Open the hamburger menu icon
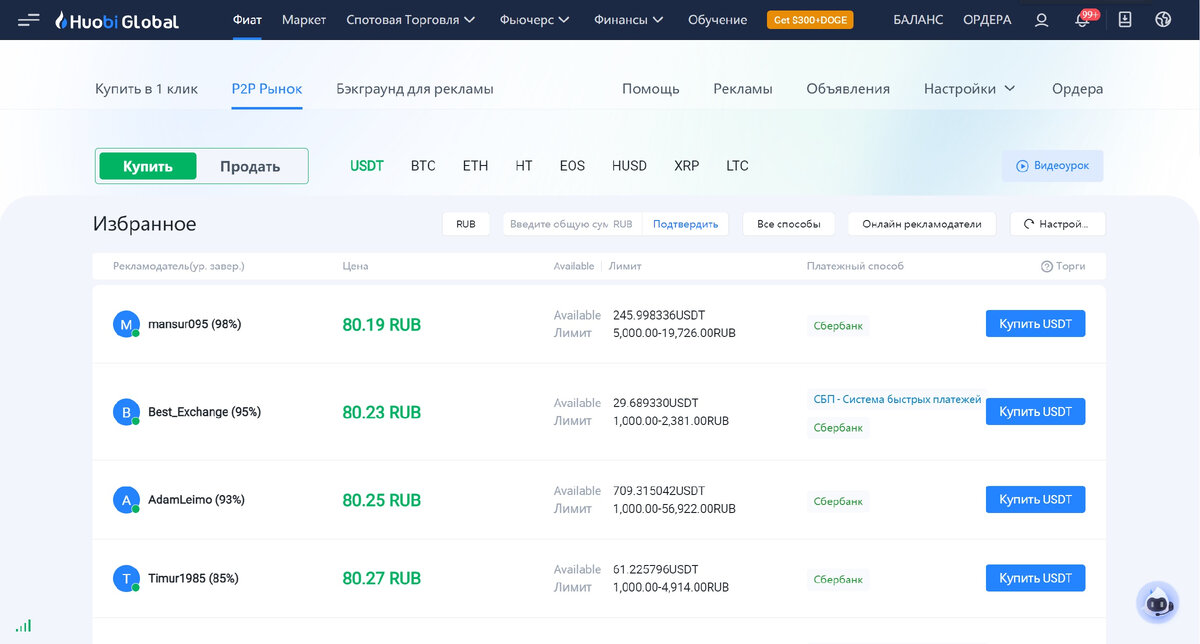1200x644 pixels. [29, 20]
